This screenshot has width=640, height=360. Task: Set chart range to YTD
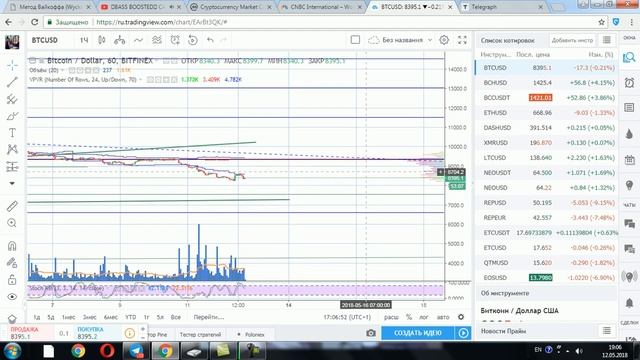131,317
